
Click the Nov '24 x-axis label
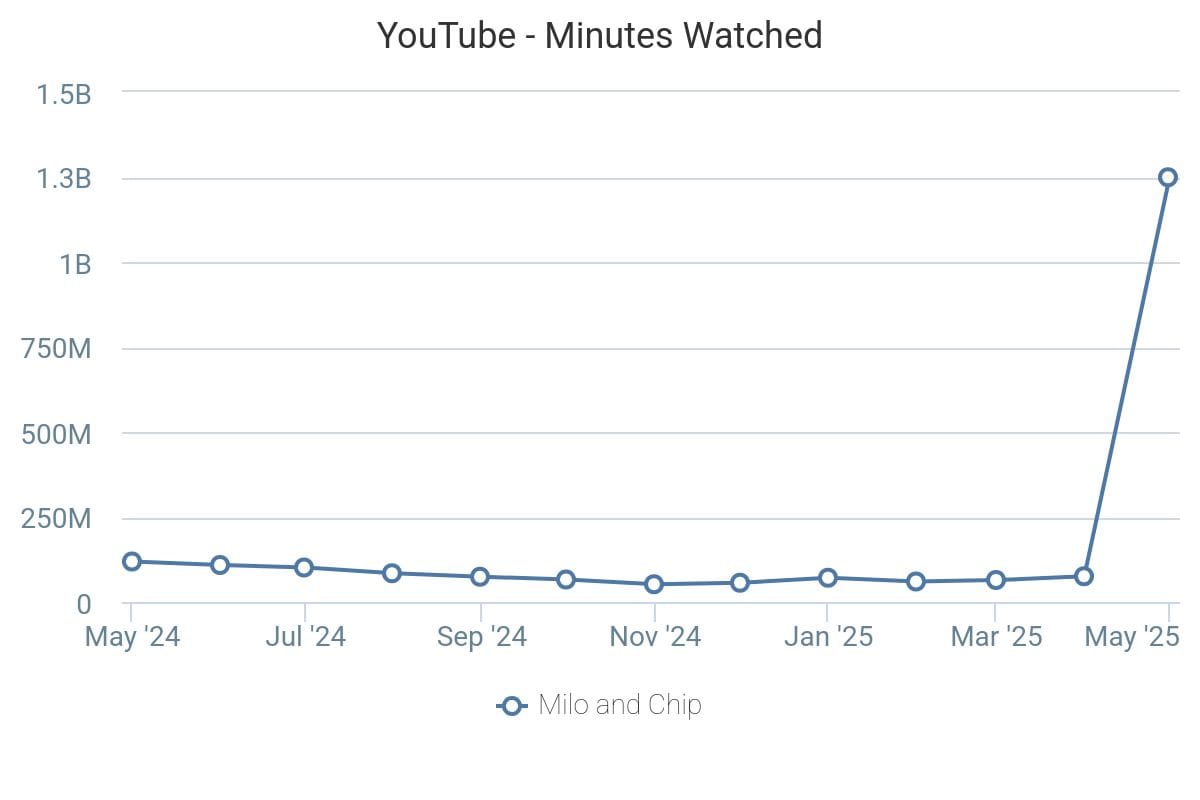(655, 637)
